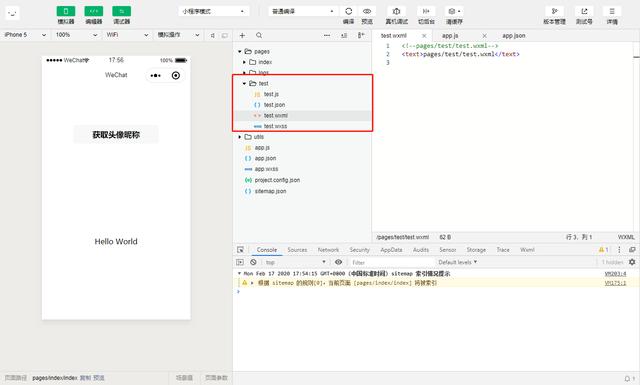Click the sort icon beside file explorer dots
Viewport: 640px width, 385px height.
(x=344, y=36)
